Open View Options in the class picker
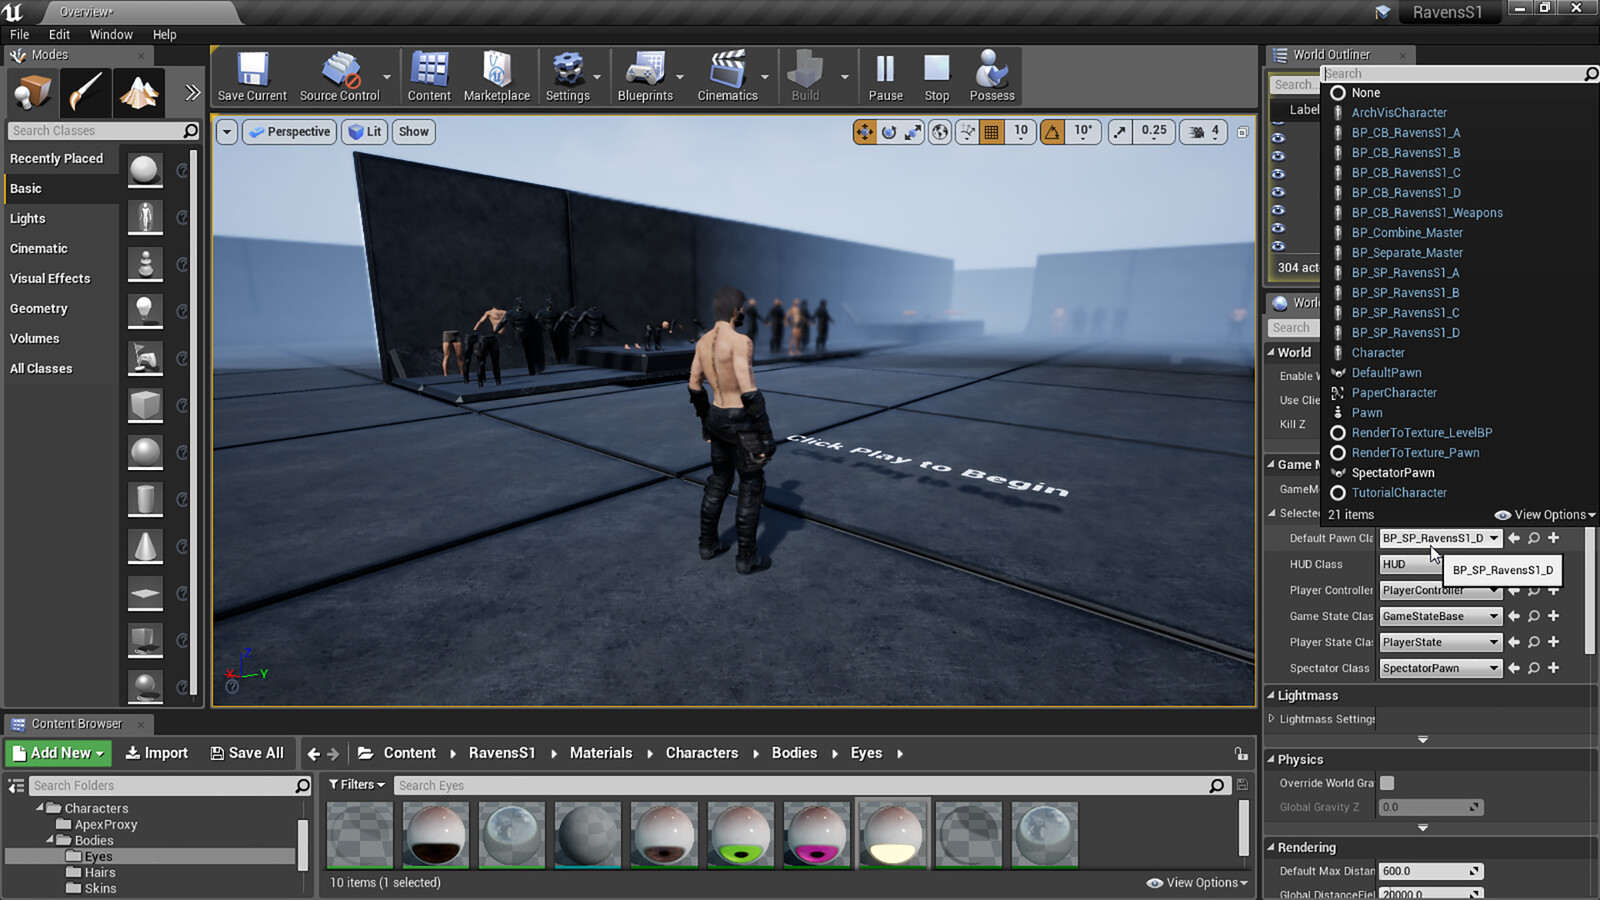This screenshot has height=900, width=1600. pyautogui.click(x=1545, y=515)
